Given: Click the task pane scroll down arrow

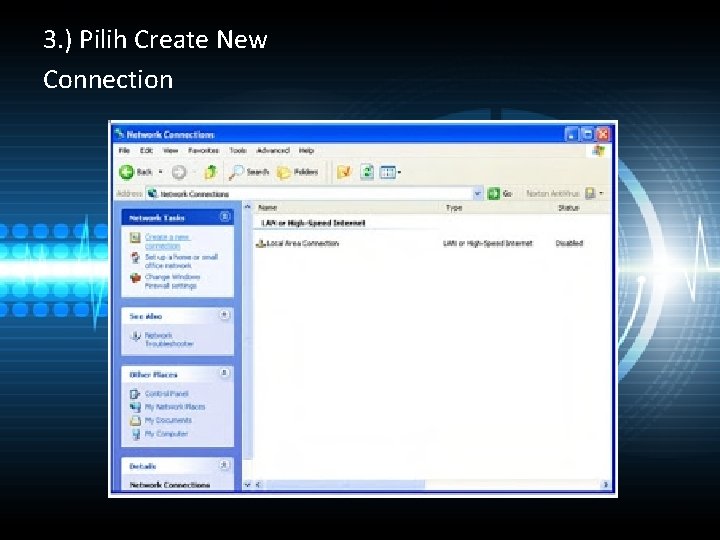Looking at the screenshot, I should pos(248,484).
